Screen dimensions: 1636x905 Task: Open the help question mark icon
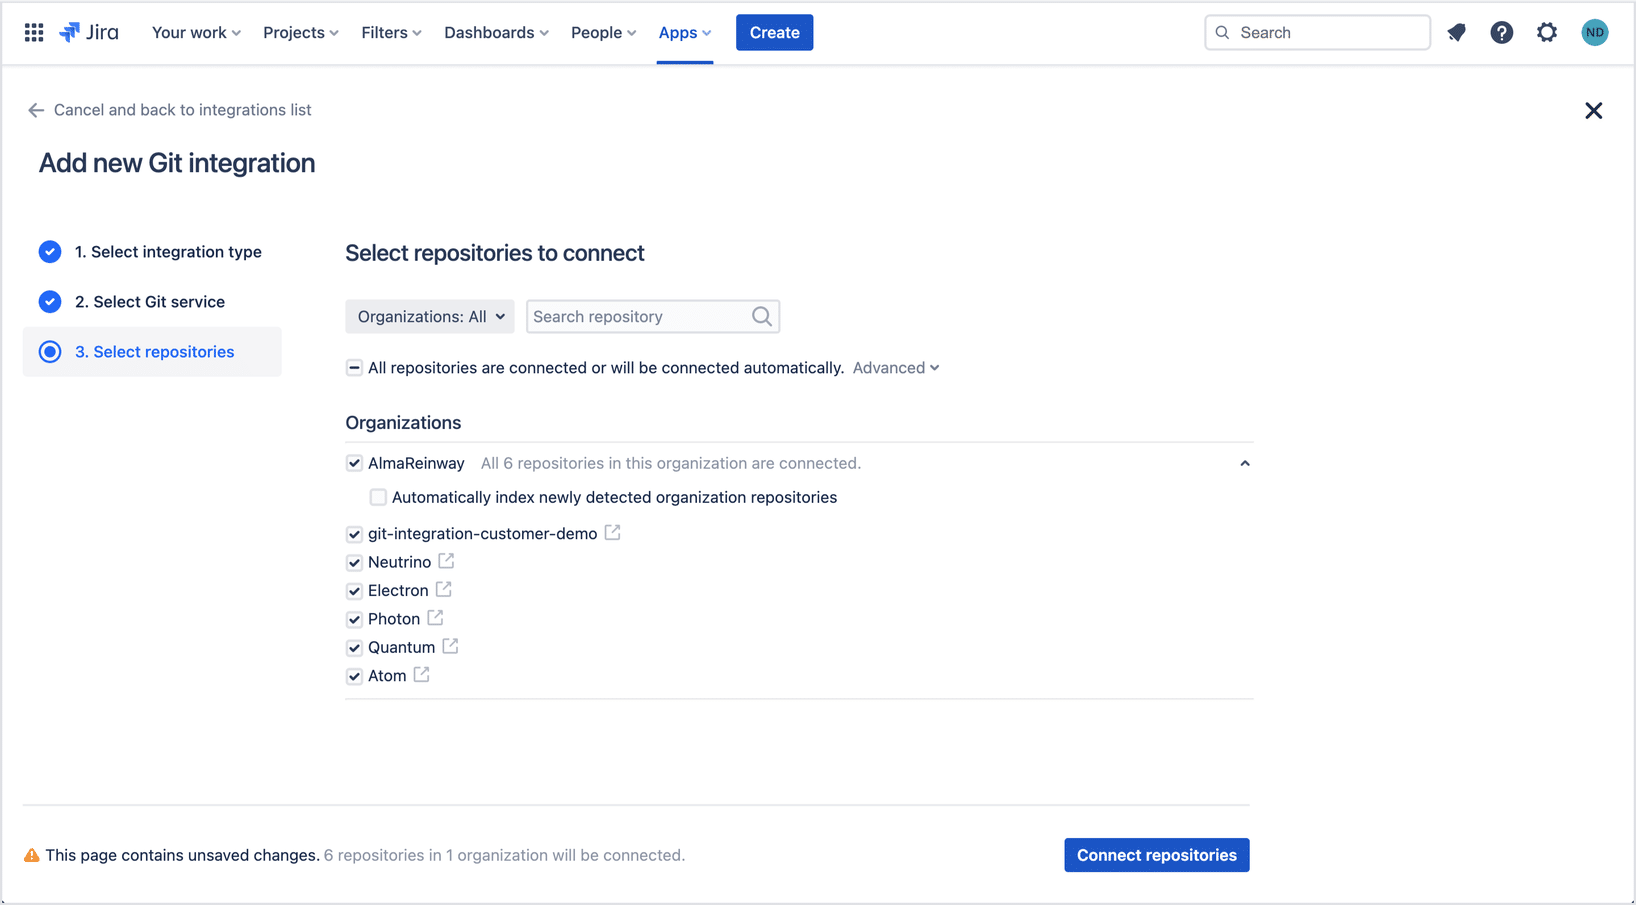coord(1501,33)
